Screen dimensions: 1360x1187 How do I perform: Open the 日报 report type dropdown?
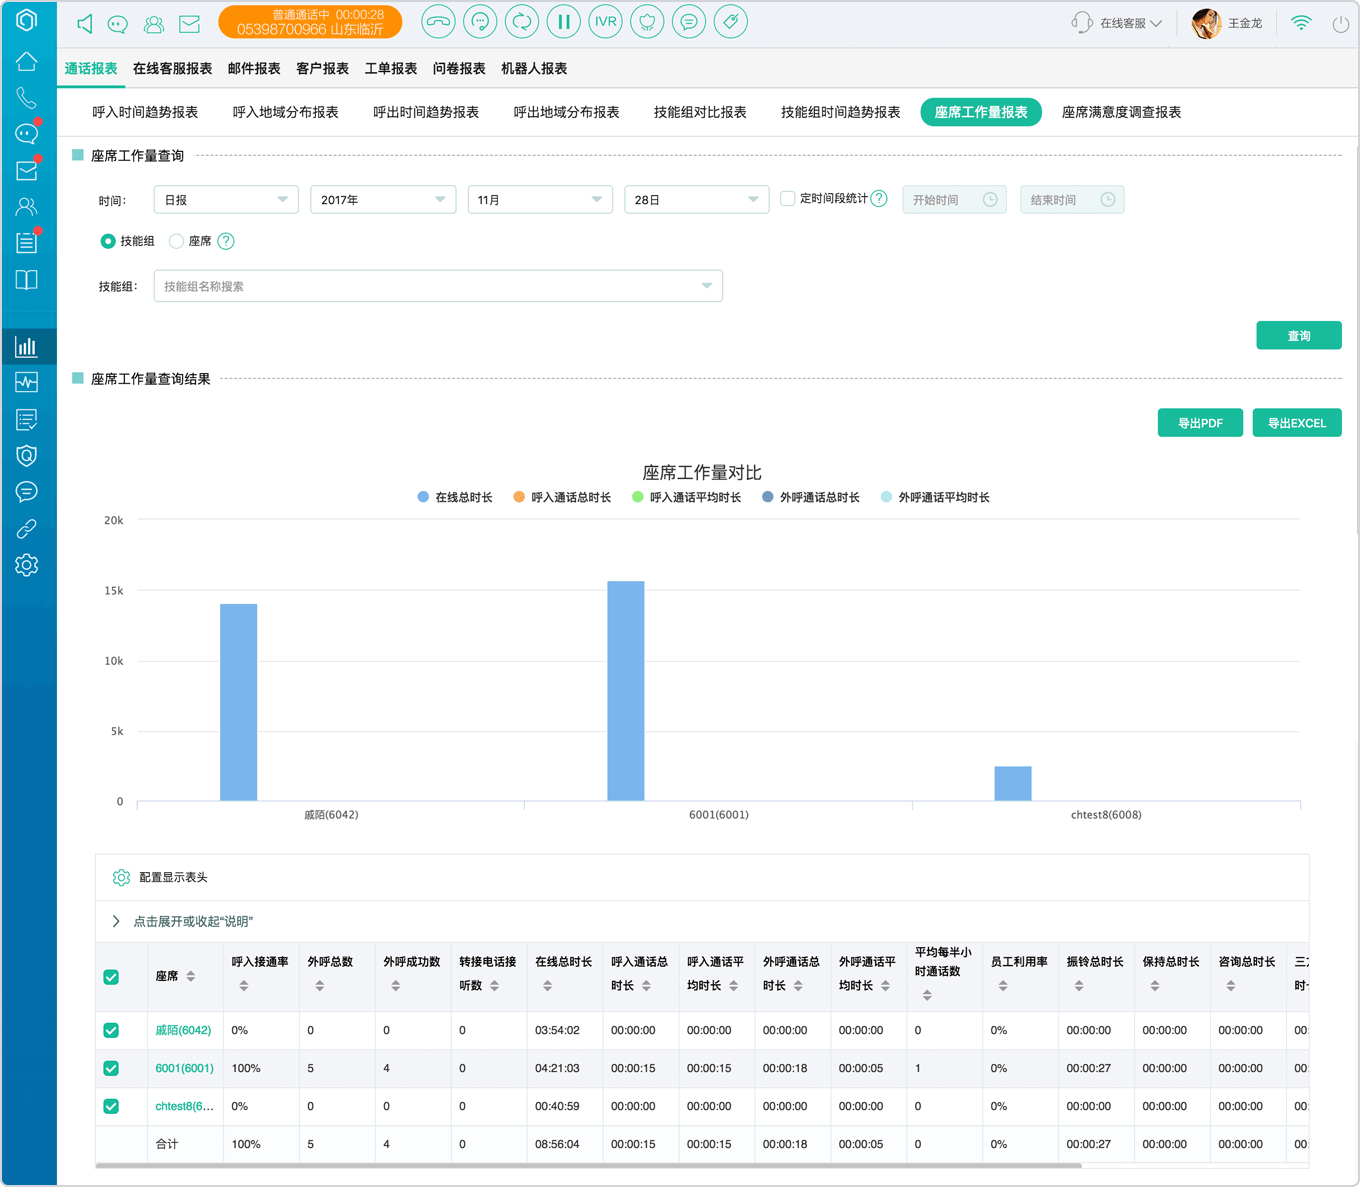(226, 200)
